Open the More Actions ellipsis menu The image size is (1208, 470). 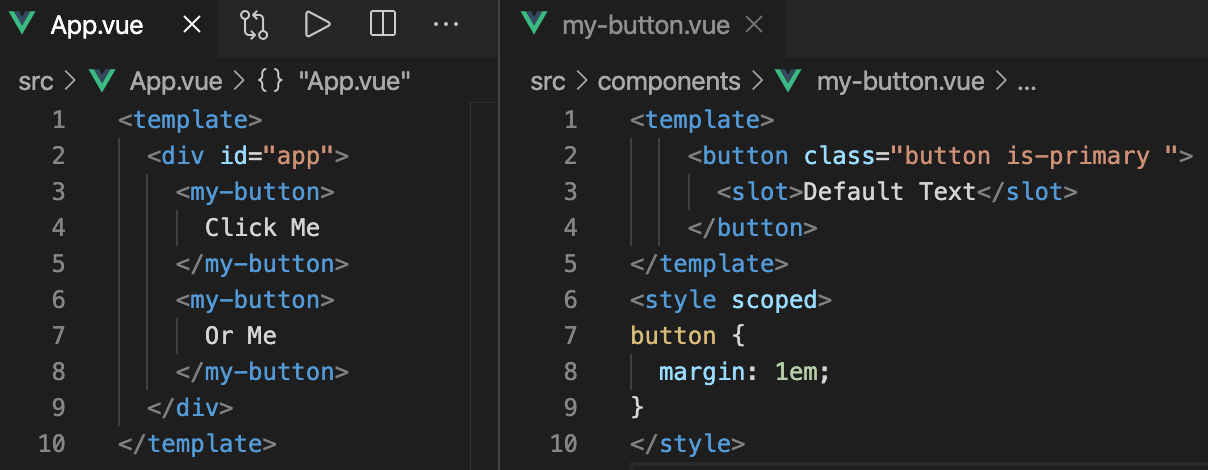[x=446, y=24]
